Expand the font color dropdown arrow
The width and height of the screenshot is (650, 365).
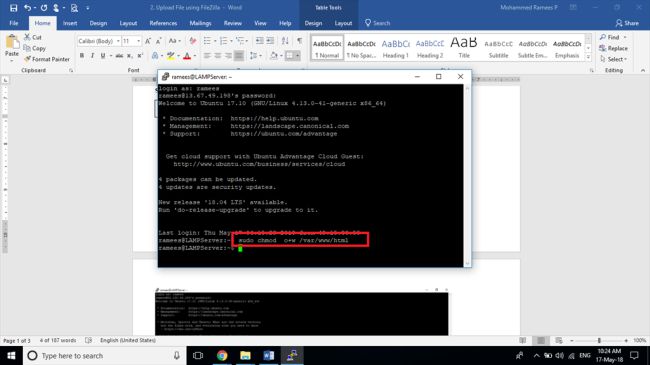pos(195,56)
